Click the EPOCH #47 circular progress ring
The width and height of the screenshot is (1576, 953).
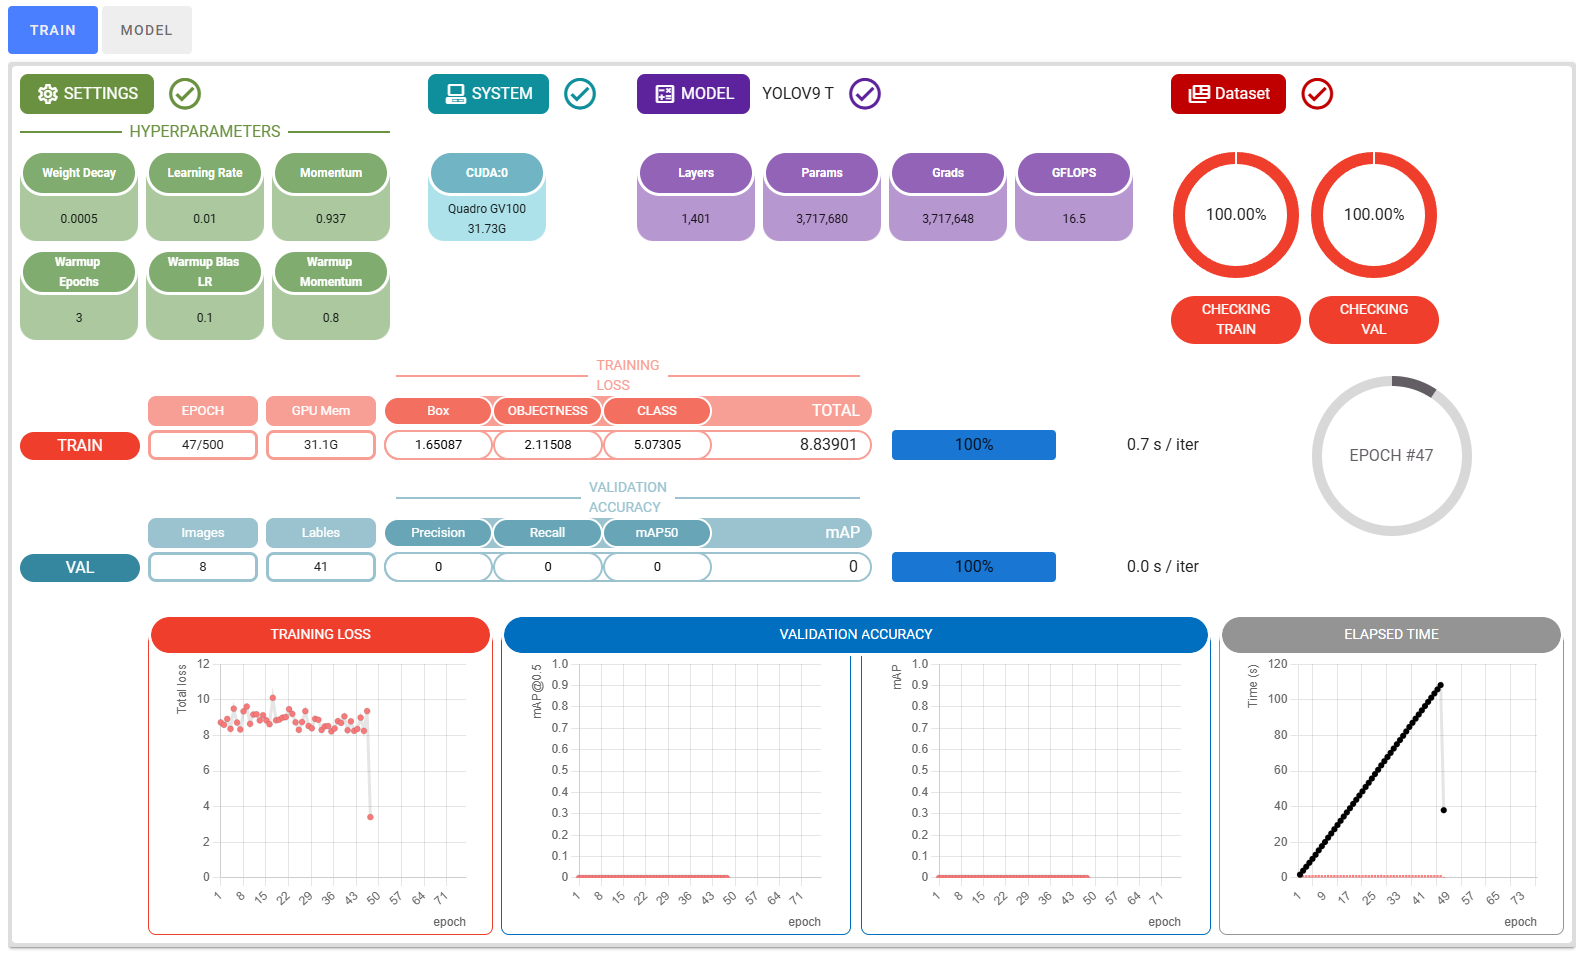[x=1391, y=456]
